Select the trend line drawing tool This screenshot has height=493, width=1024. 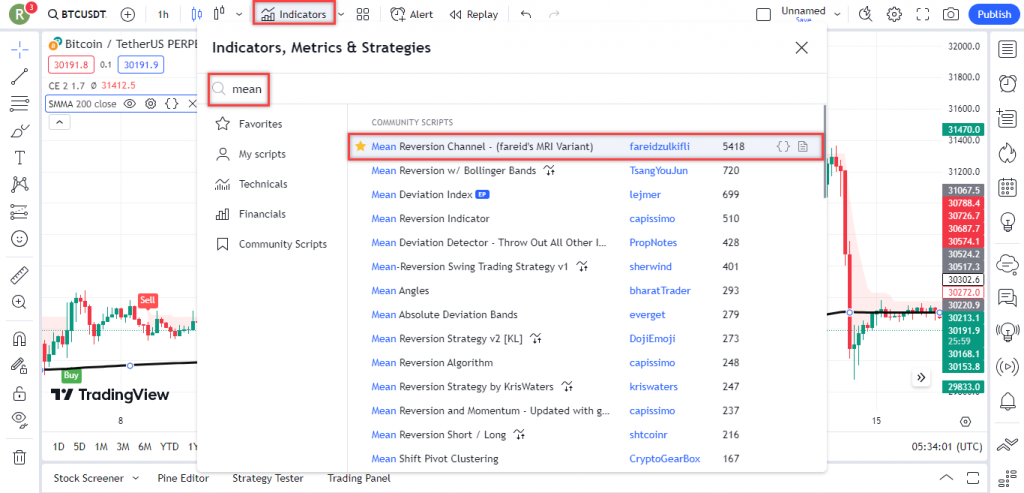(20, 76)
